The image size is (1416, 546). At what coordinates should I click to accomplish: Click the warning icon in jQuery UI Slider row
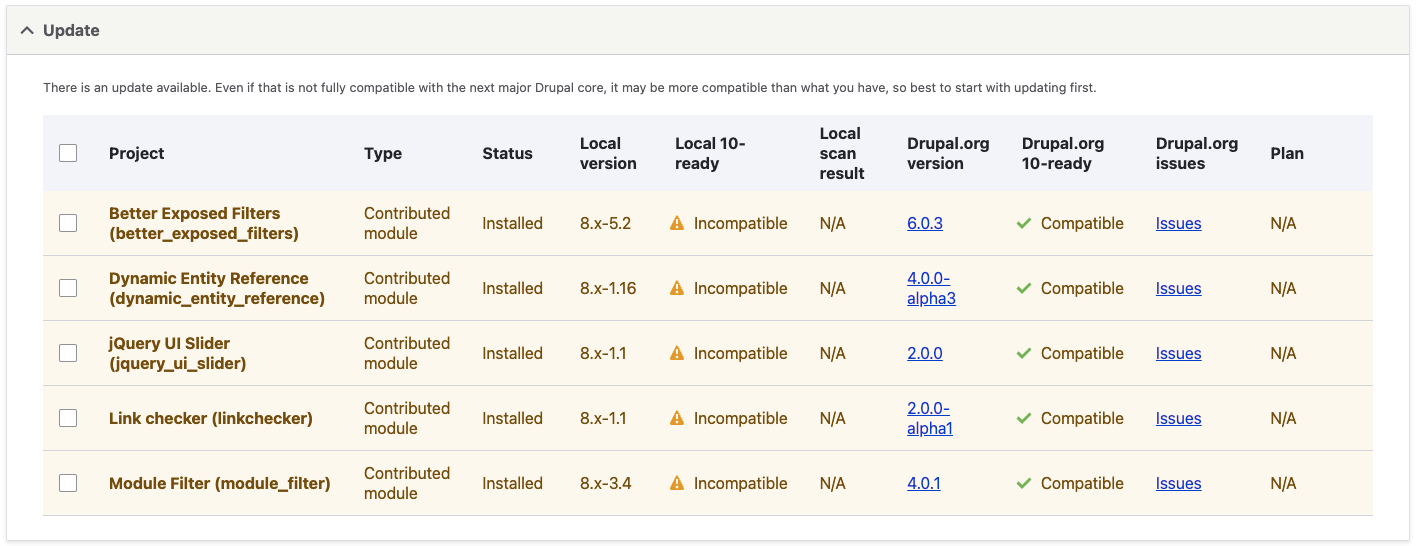click(677, 353)
